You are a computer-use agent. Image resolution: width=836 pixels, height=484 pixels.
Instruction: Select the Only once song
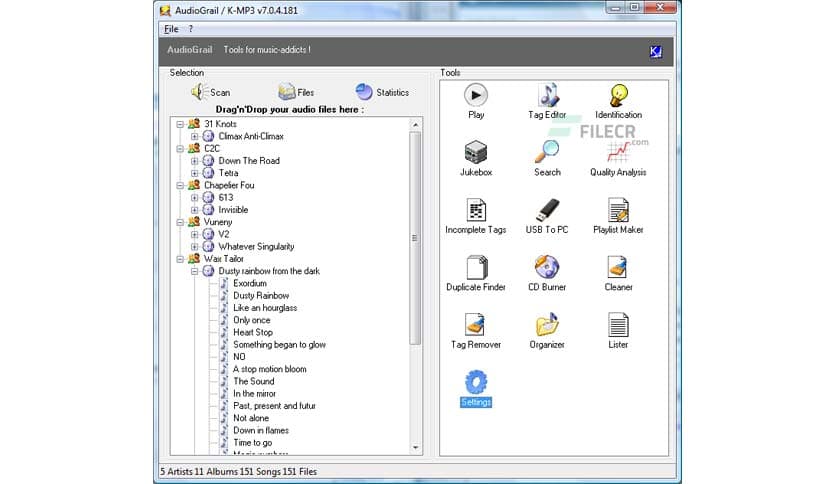(252, 320)
